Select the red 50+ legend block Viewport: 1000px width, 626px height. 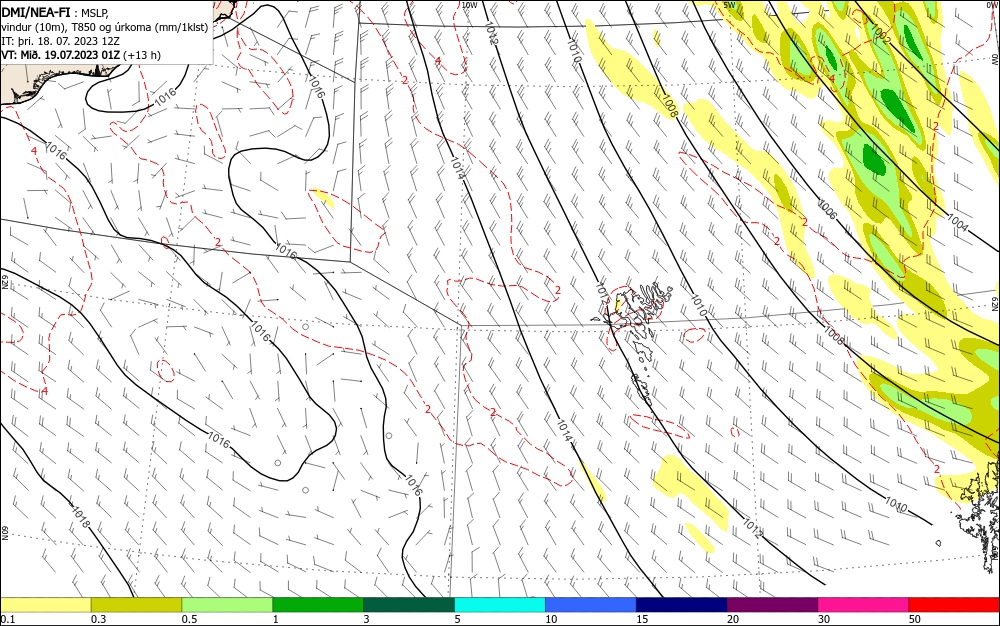click(x=954, y=605)
